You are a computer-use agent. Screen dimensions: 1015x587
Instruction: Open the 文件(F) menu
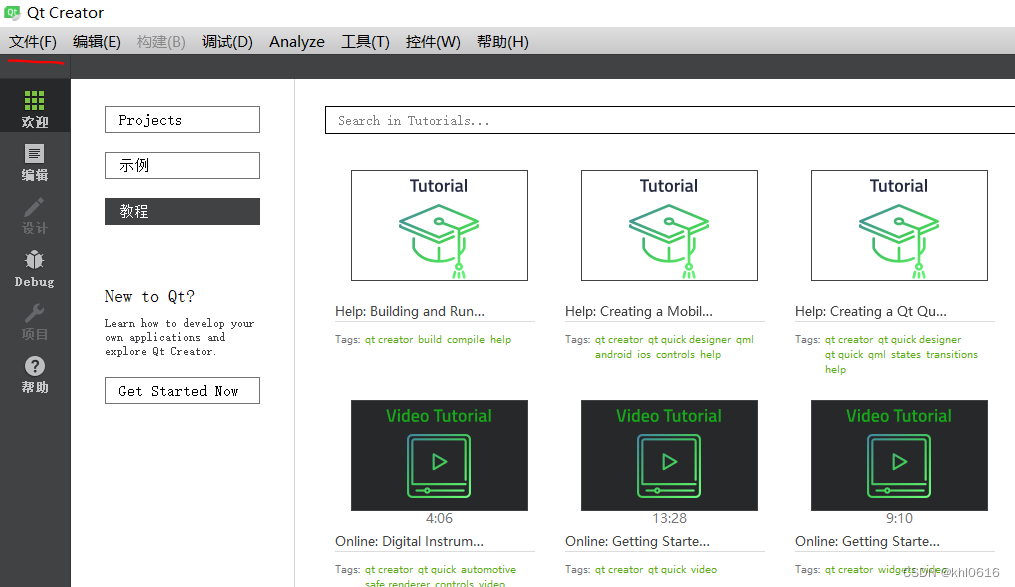tap(33, 41)
